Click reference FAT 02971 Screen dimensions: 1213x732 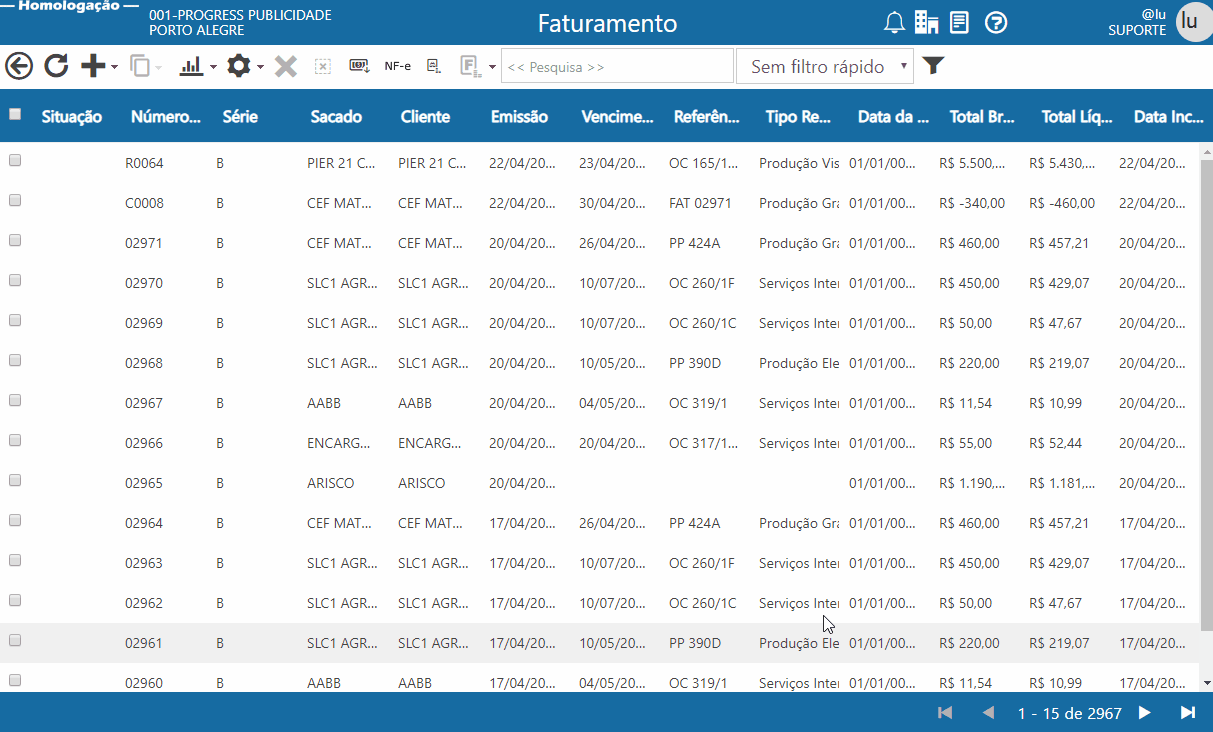tap(700, 203)
